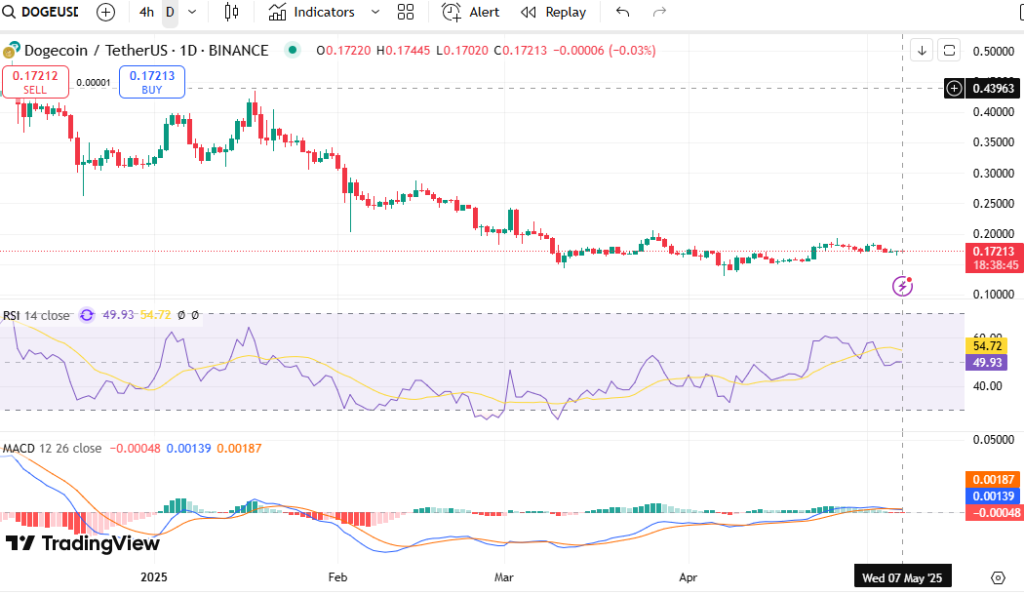Click the 49.93 value in the RSI legend
The image size is (1024, 595).
[x=118, y=315]
